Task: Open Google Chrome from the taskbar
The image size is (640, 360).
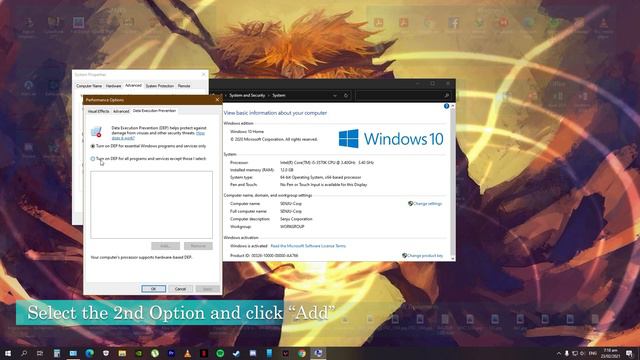Action: tap(302, 353)
